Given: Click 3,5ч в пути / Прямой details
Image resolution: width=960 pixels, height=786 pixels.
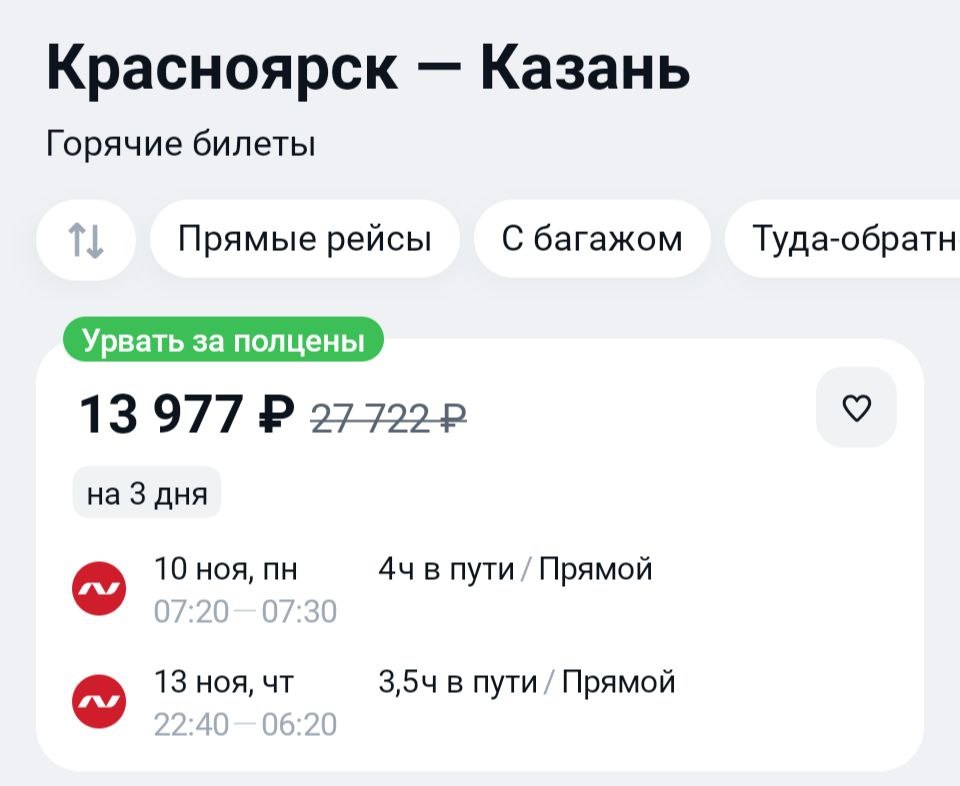Looking at the screenshot, I should 527,682.
